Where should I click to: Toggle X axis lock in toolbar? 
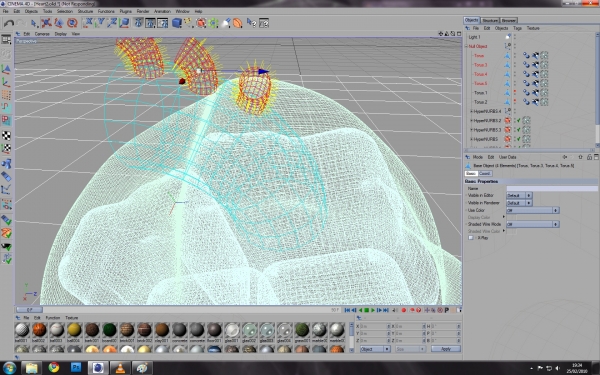click(88, 23)
